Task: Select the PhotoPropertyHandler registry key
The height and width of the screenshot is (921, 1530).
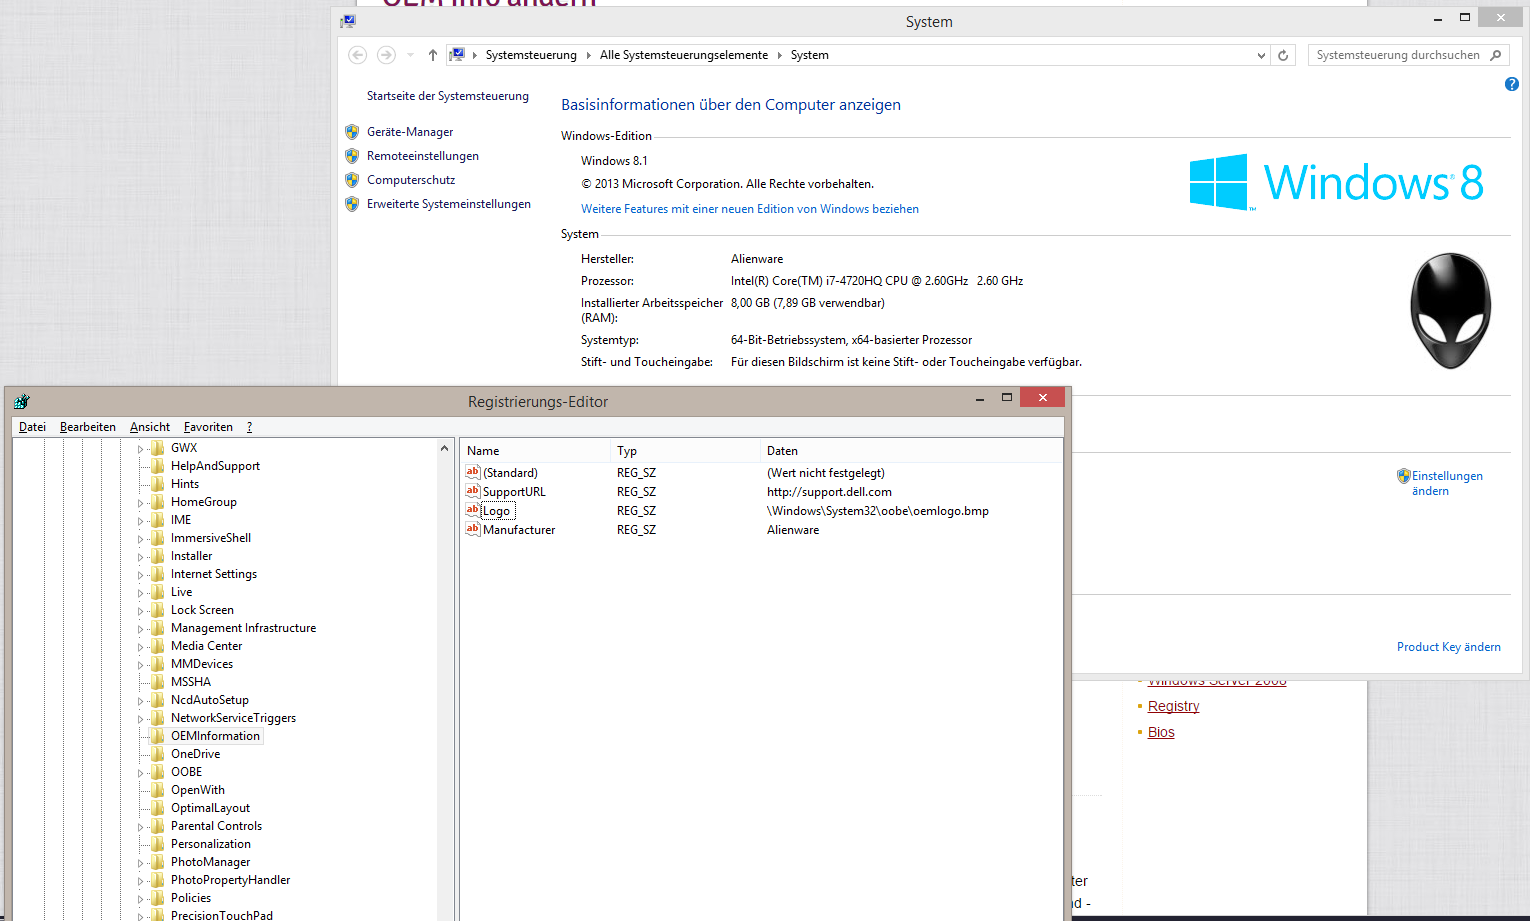Action: point(230,880)
